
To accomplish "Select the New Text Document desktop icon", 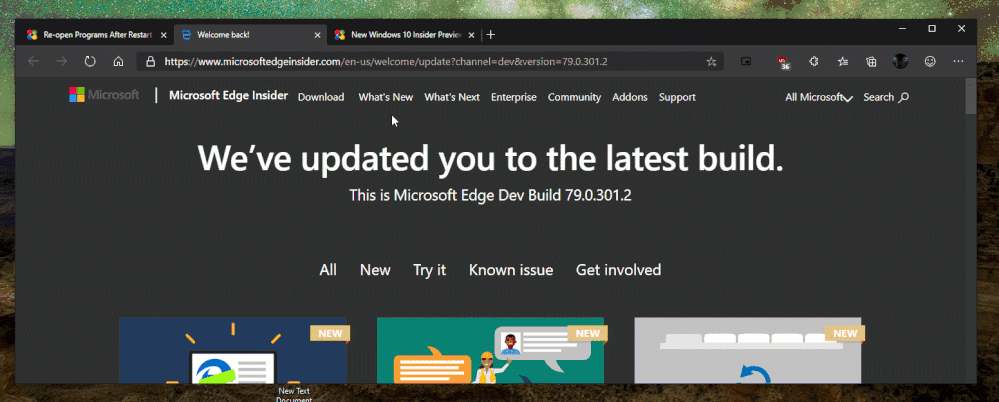I will pyautogui.click(x=294, y=392).
